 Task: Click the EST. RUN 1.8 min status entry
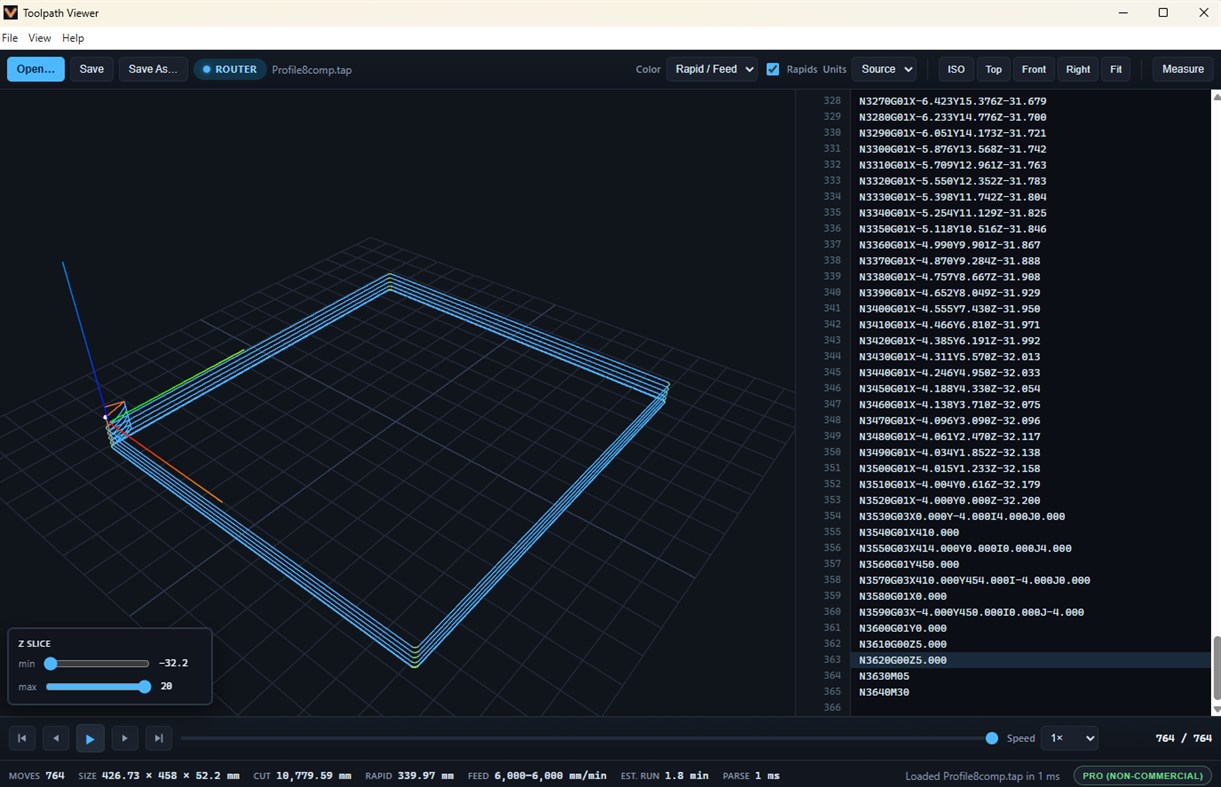664,775
